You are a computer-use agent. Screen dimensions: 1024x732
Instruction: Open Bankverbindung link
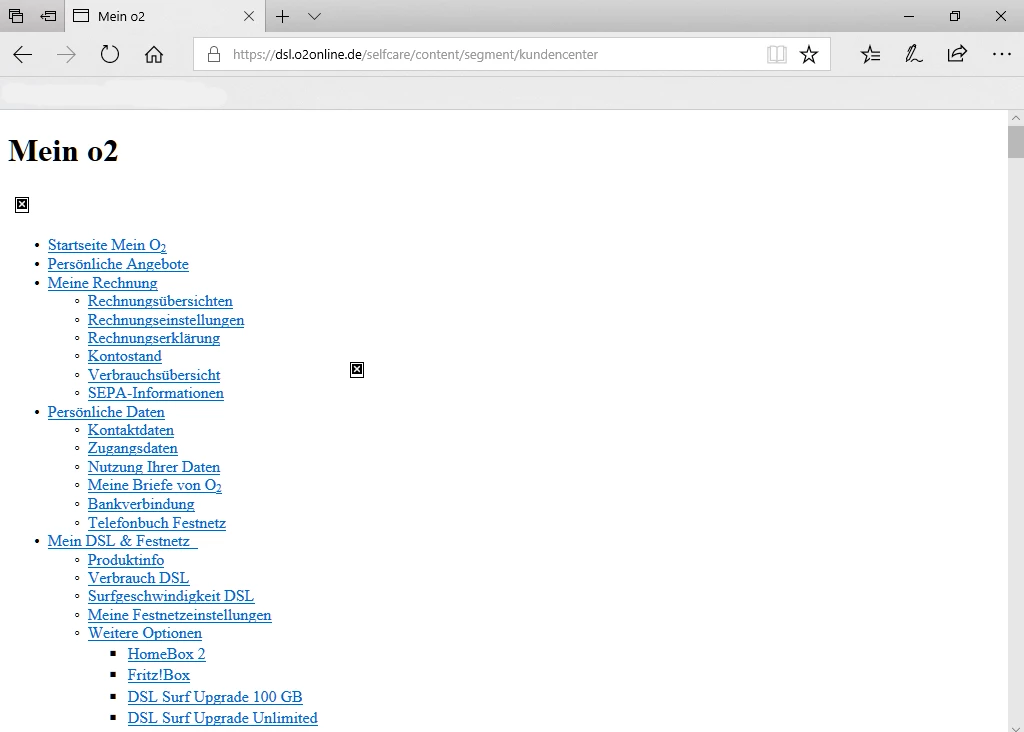pyautogui.click(x=141, y=504)
